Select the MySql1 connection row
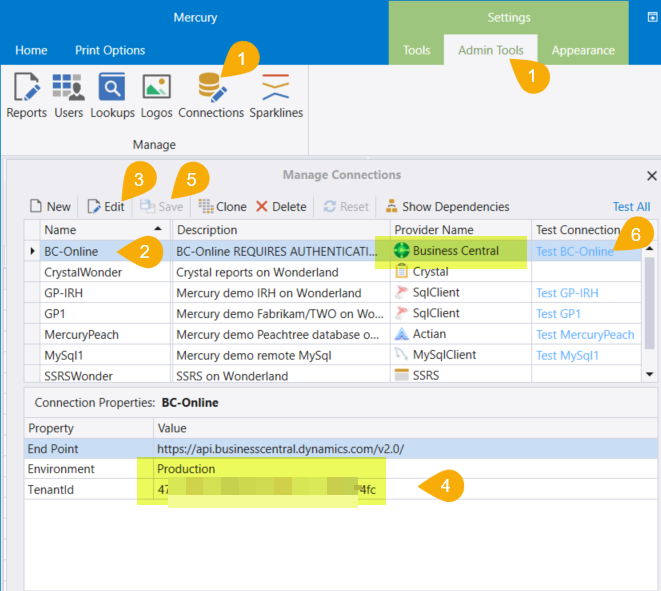 [x=333, y=355]
